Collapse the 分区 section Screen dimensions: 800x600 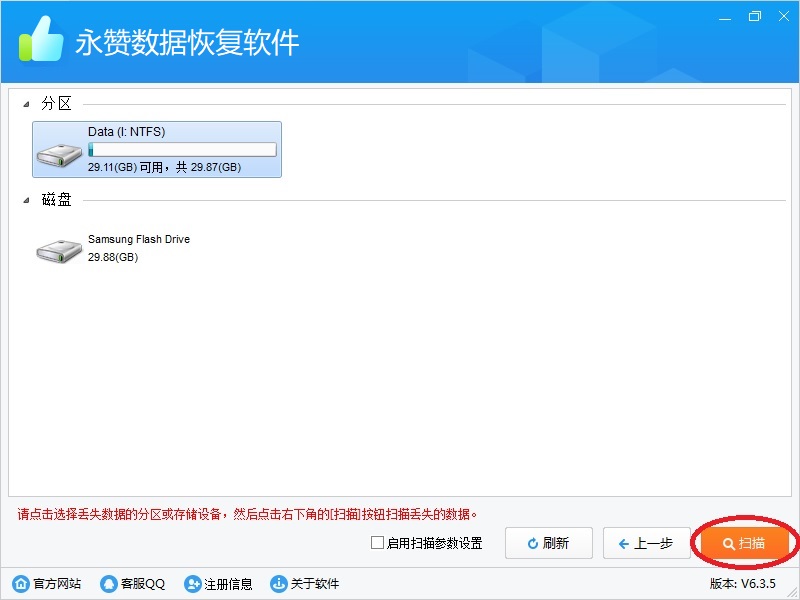[26, 104]
